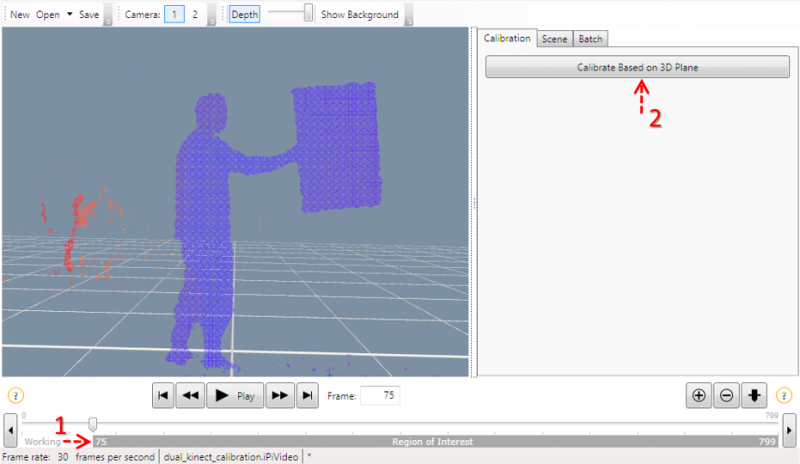Open help icon left of playback controls
Viewport: 800px width, 464px height.
tap(15, 396)
